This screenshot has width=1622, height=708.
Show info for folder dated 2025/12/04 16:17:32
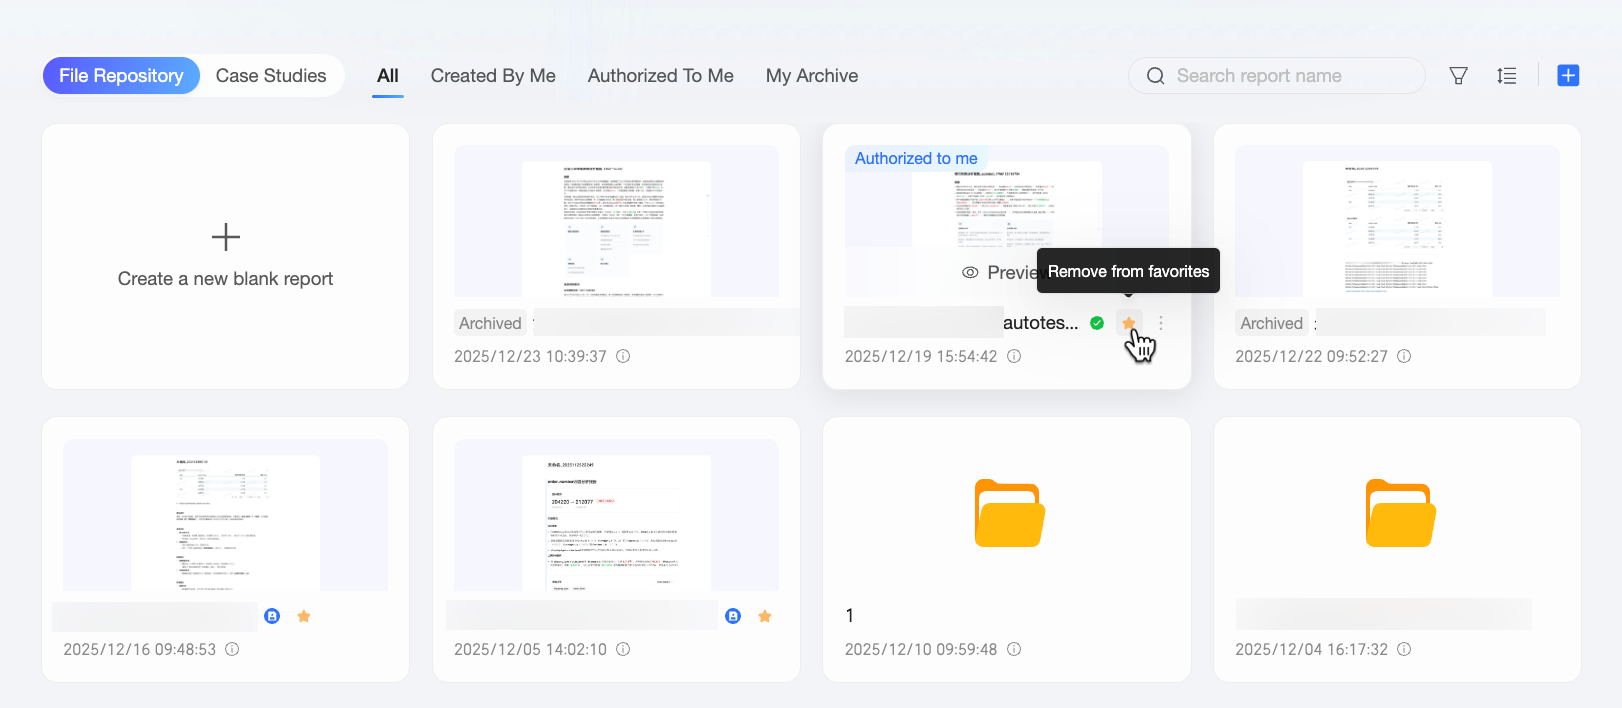(x=1404, y=649)
